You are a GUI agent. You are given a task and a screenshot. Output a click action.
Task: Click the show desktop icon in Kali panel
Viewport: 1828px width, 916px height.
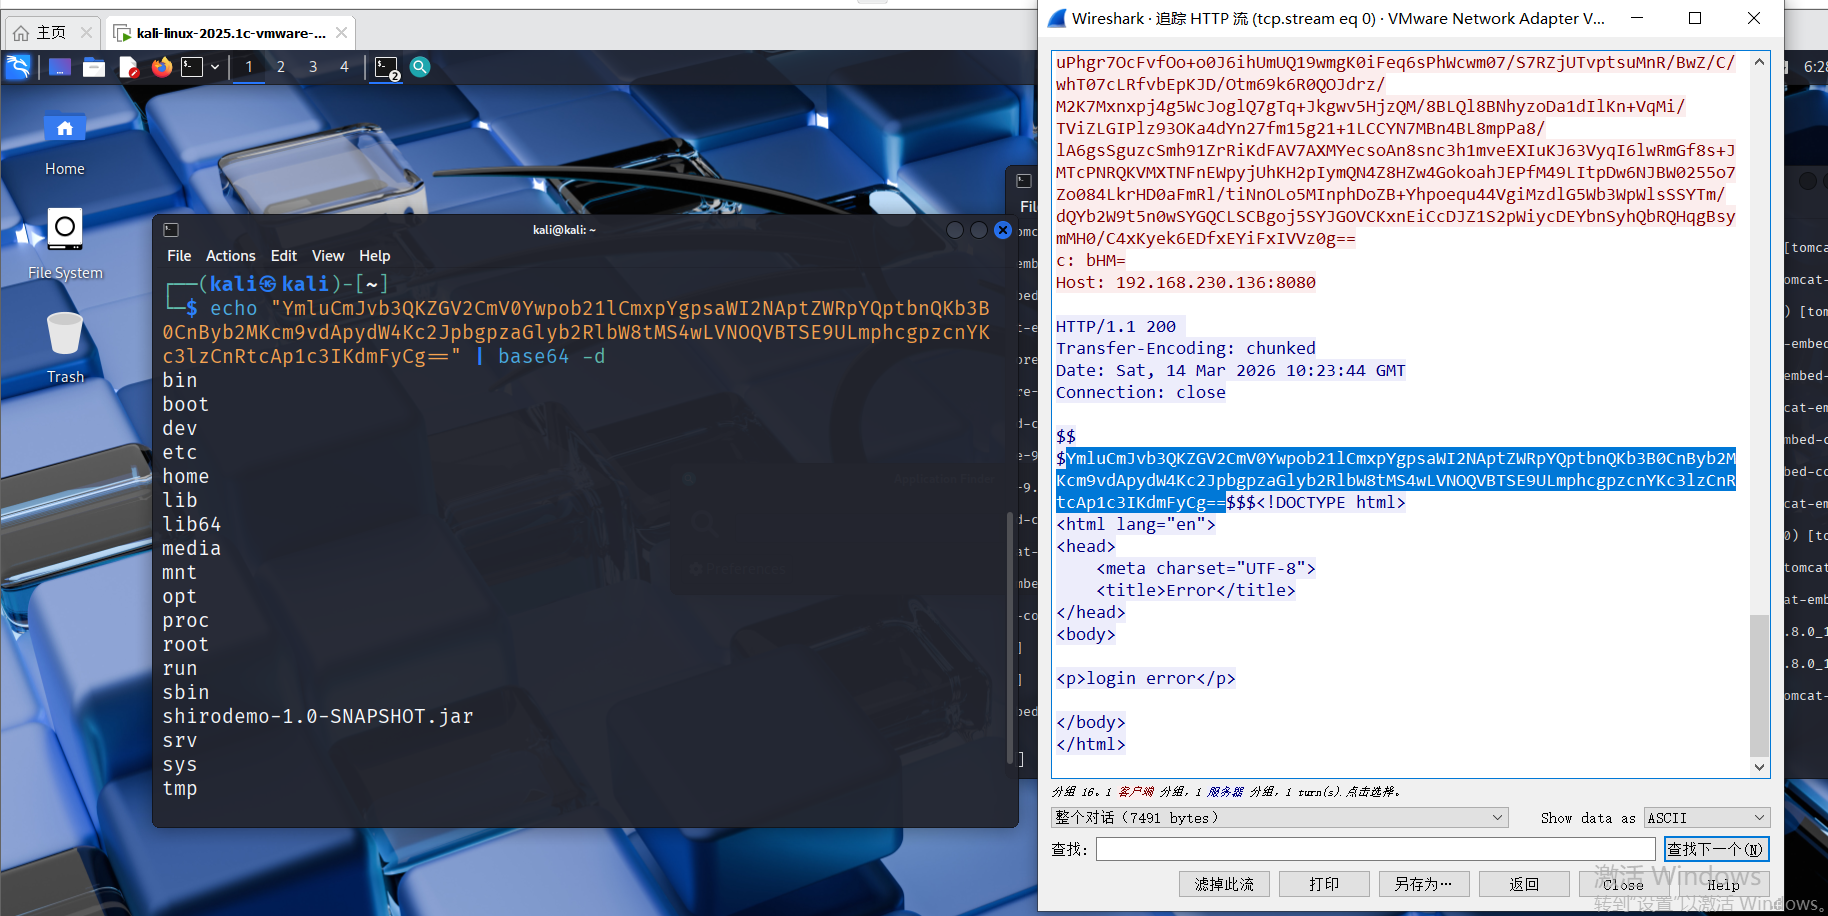click(60, 67)
